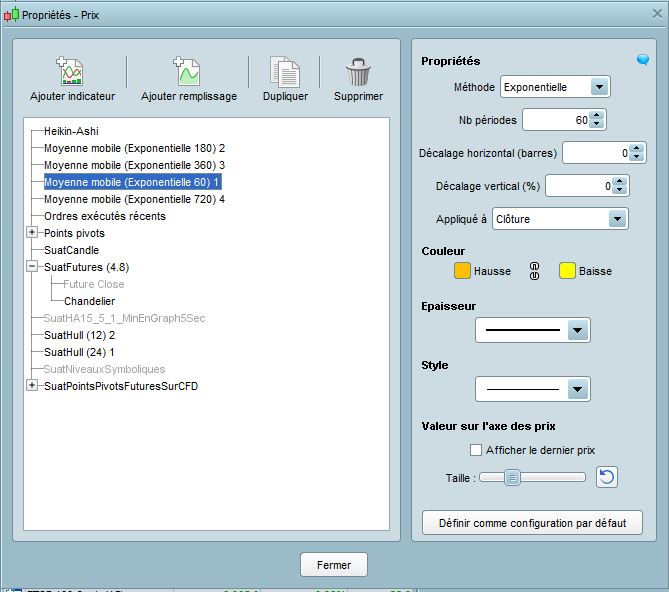Viewport: 669px width, 592px height.
Task: Select the SuatCandle item
Action: point(71,250)
